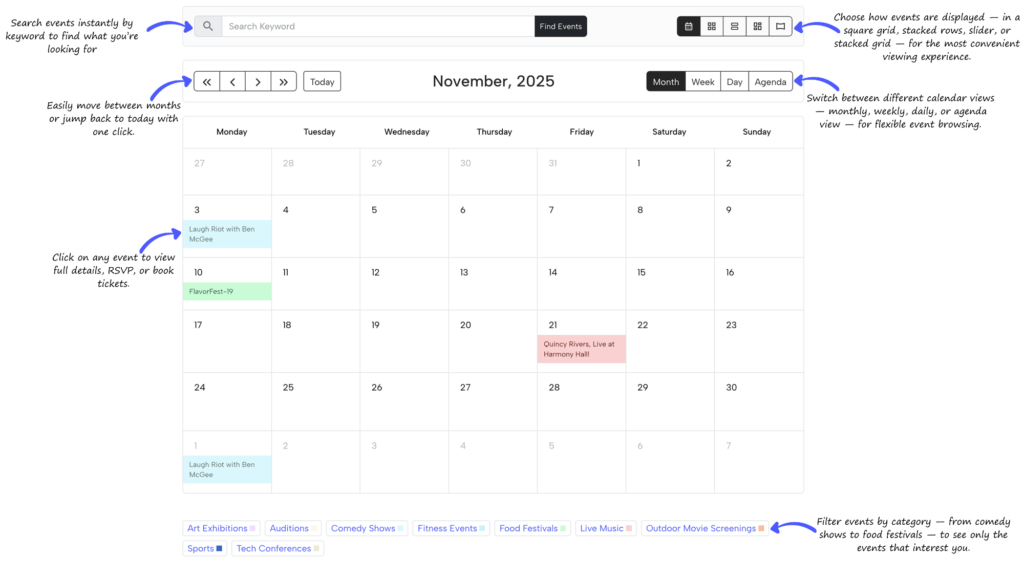Open the Day view tab
Screen dimensions: 1024x580
(734, 82)
